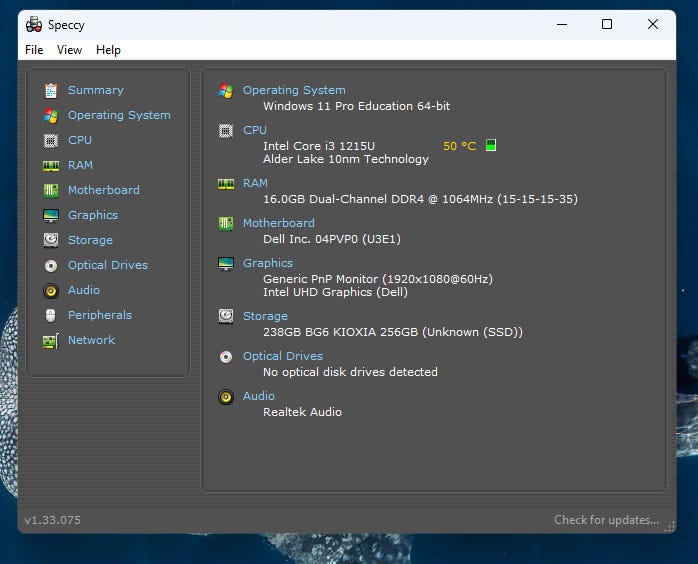Click the Optical Drives disc icon in sidebar

(x=50, y=265)
